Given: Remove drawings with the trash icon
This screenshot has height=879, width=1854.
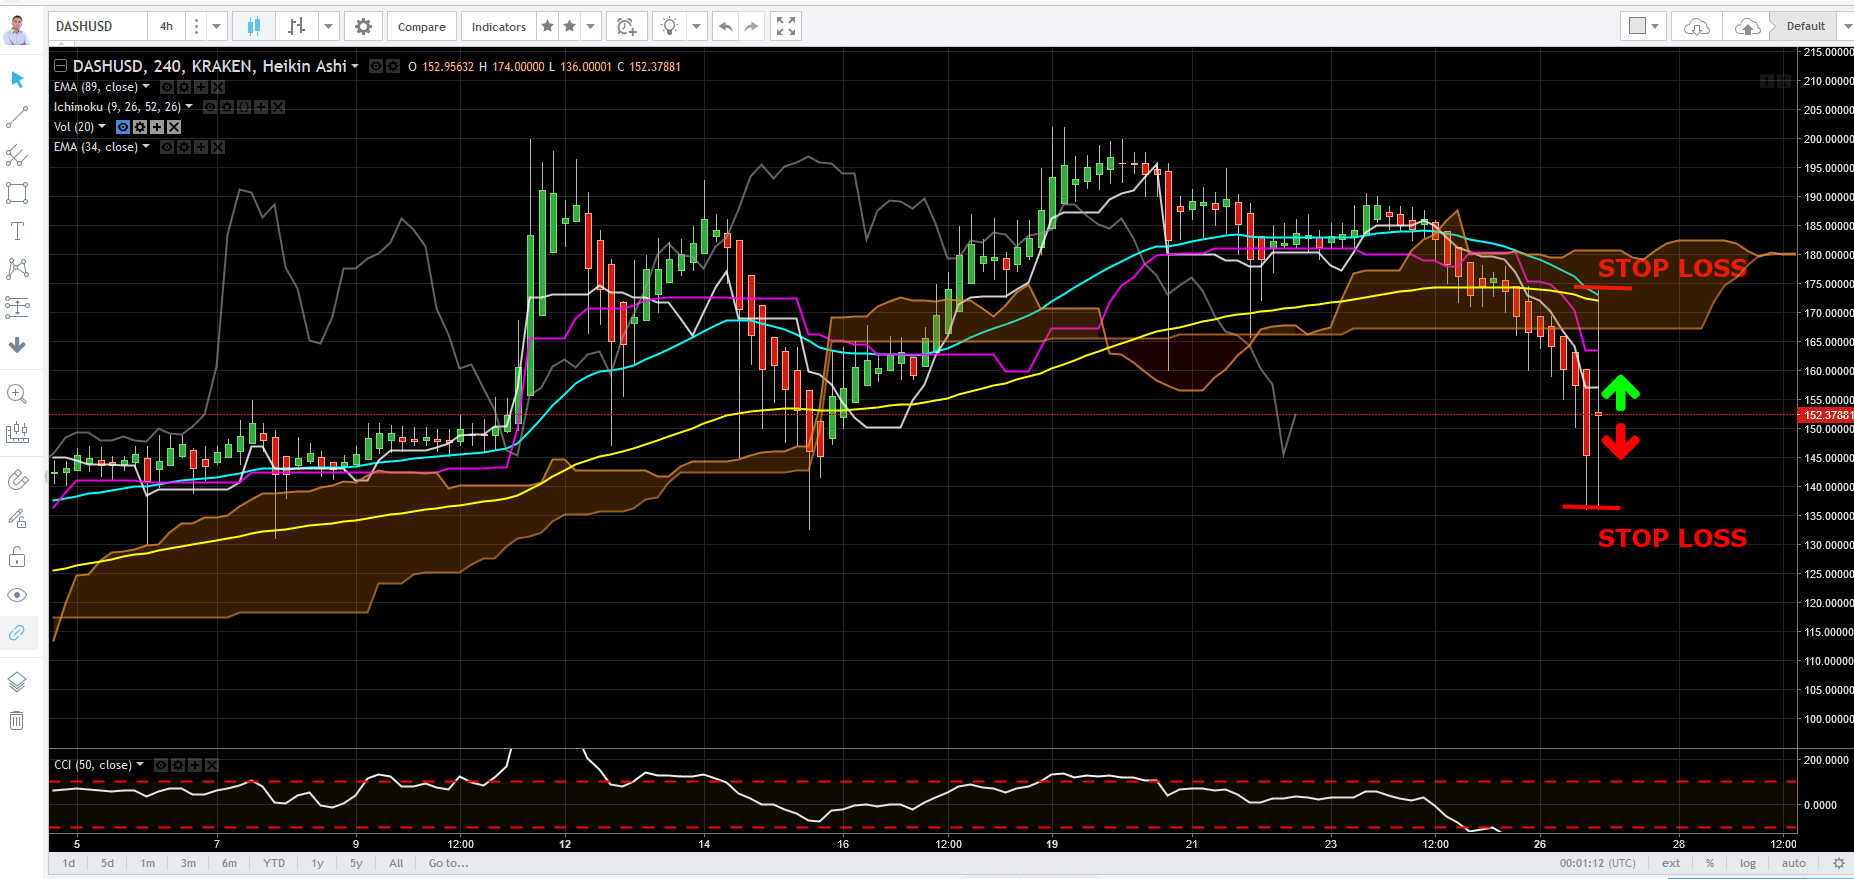Looking at the screenshot, I should (x=17, y=720).
